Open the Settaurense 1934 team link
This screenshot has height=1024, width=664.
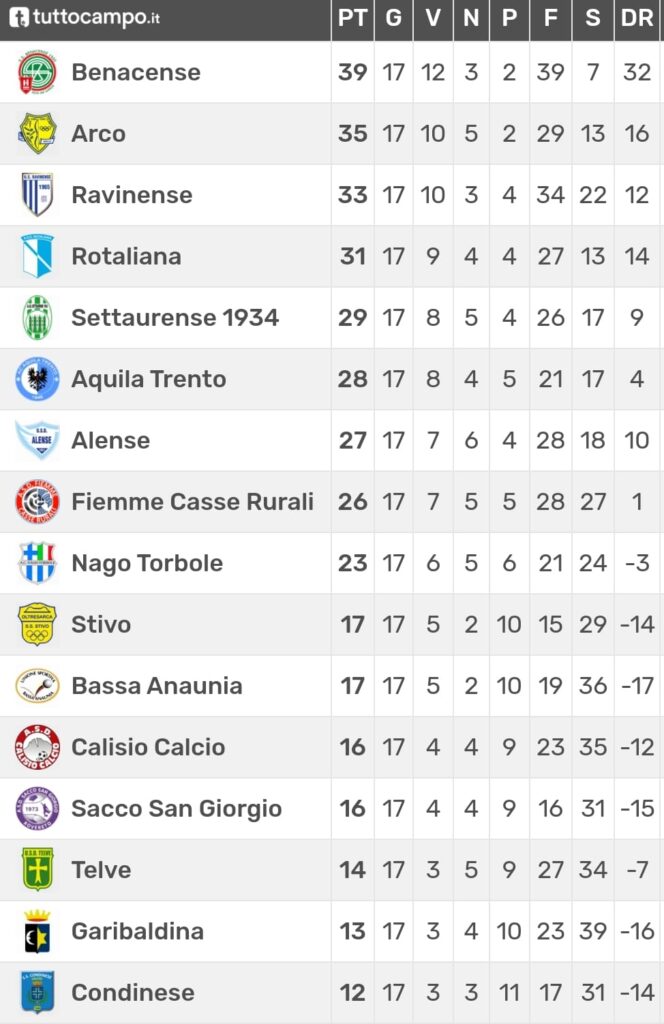coord(175,317)
